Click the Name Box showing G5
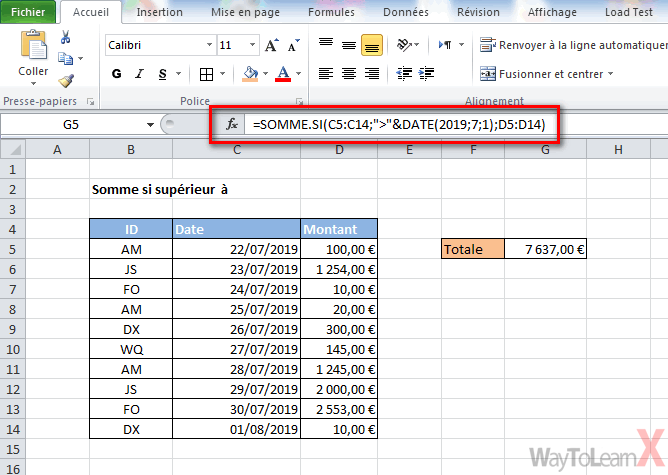Image resolution: width=668 pixels, height=475 pixels. pyautogui.click(x=72, y=125)
